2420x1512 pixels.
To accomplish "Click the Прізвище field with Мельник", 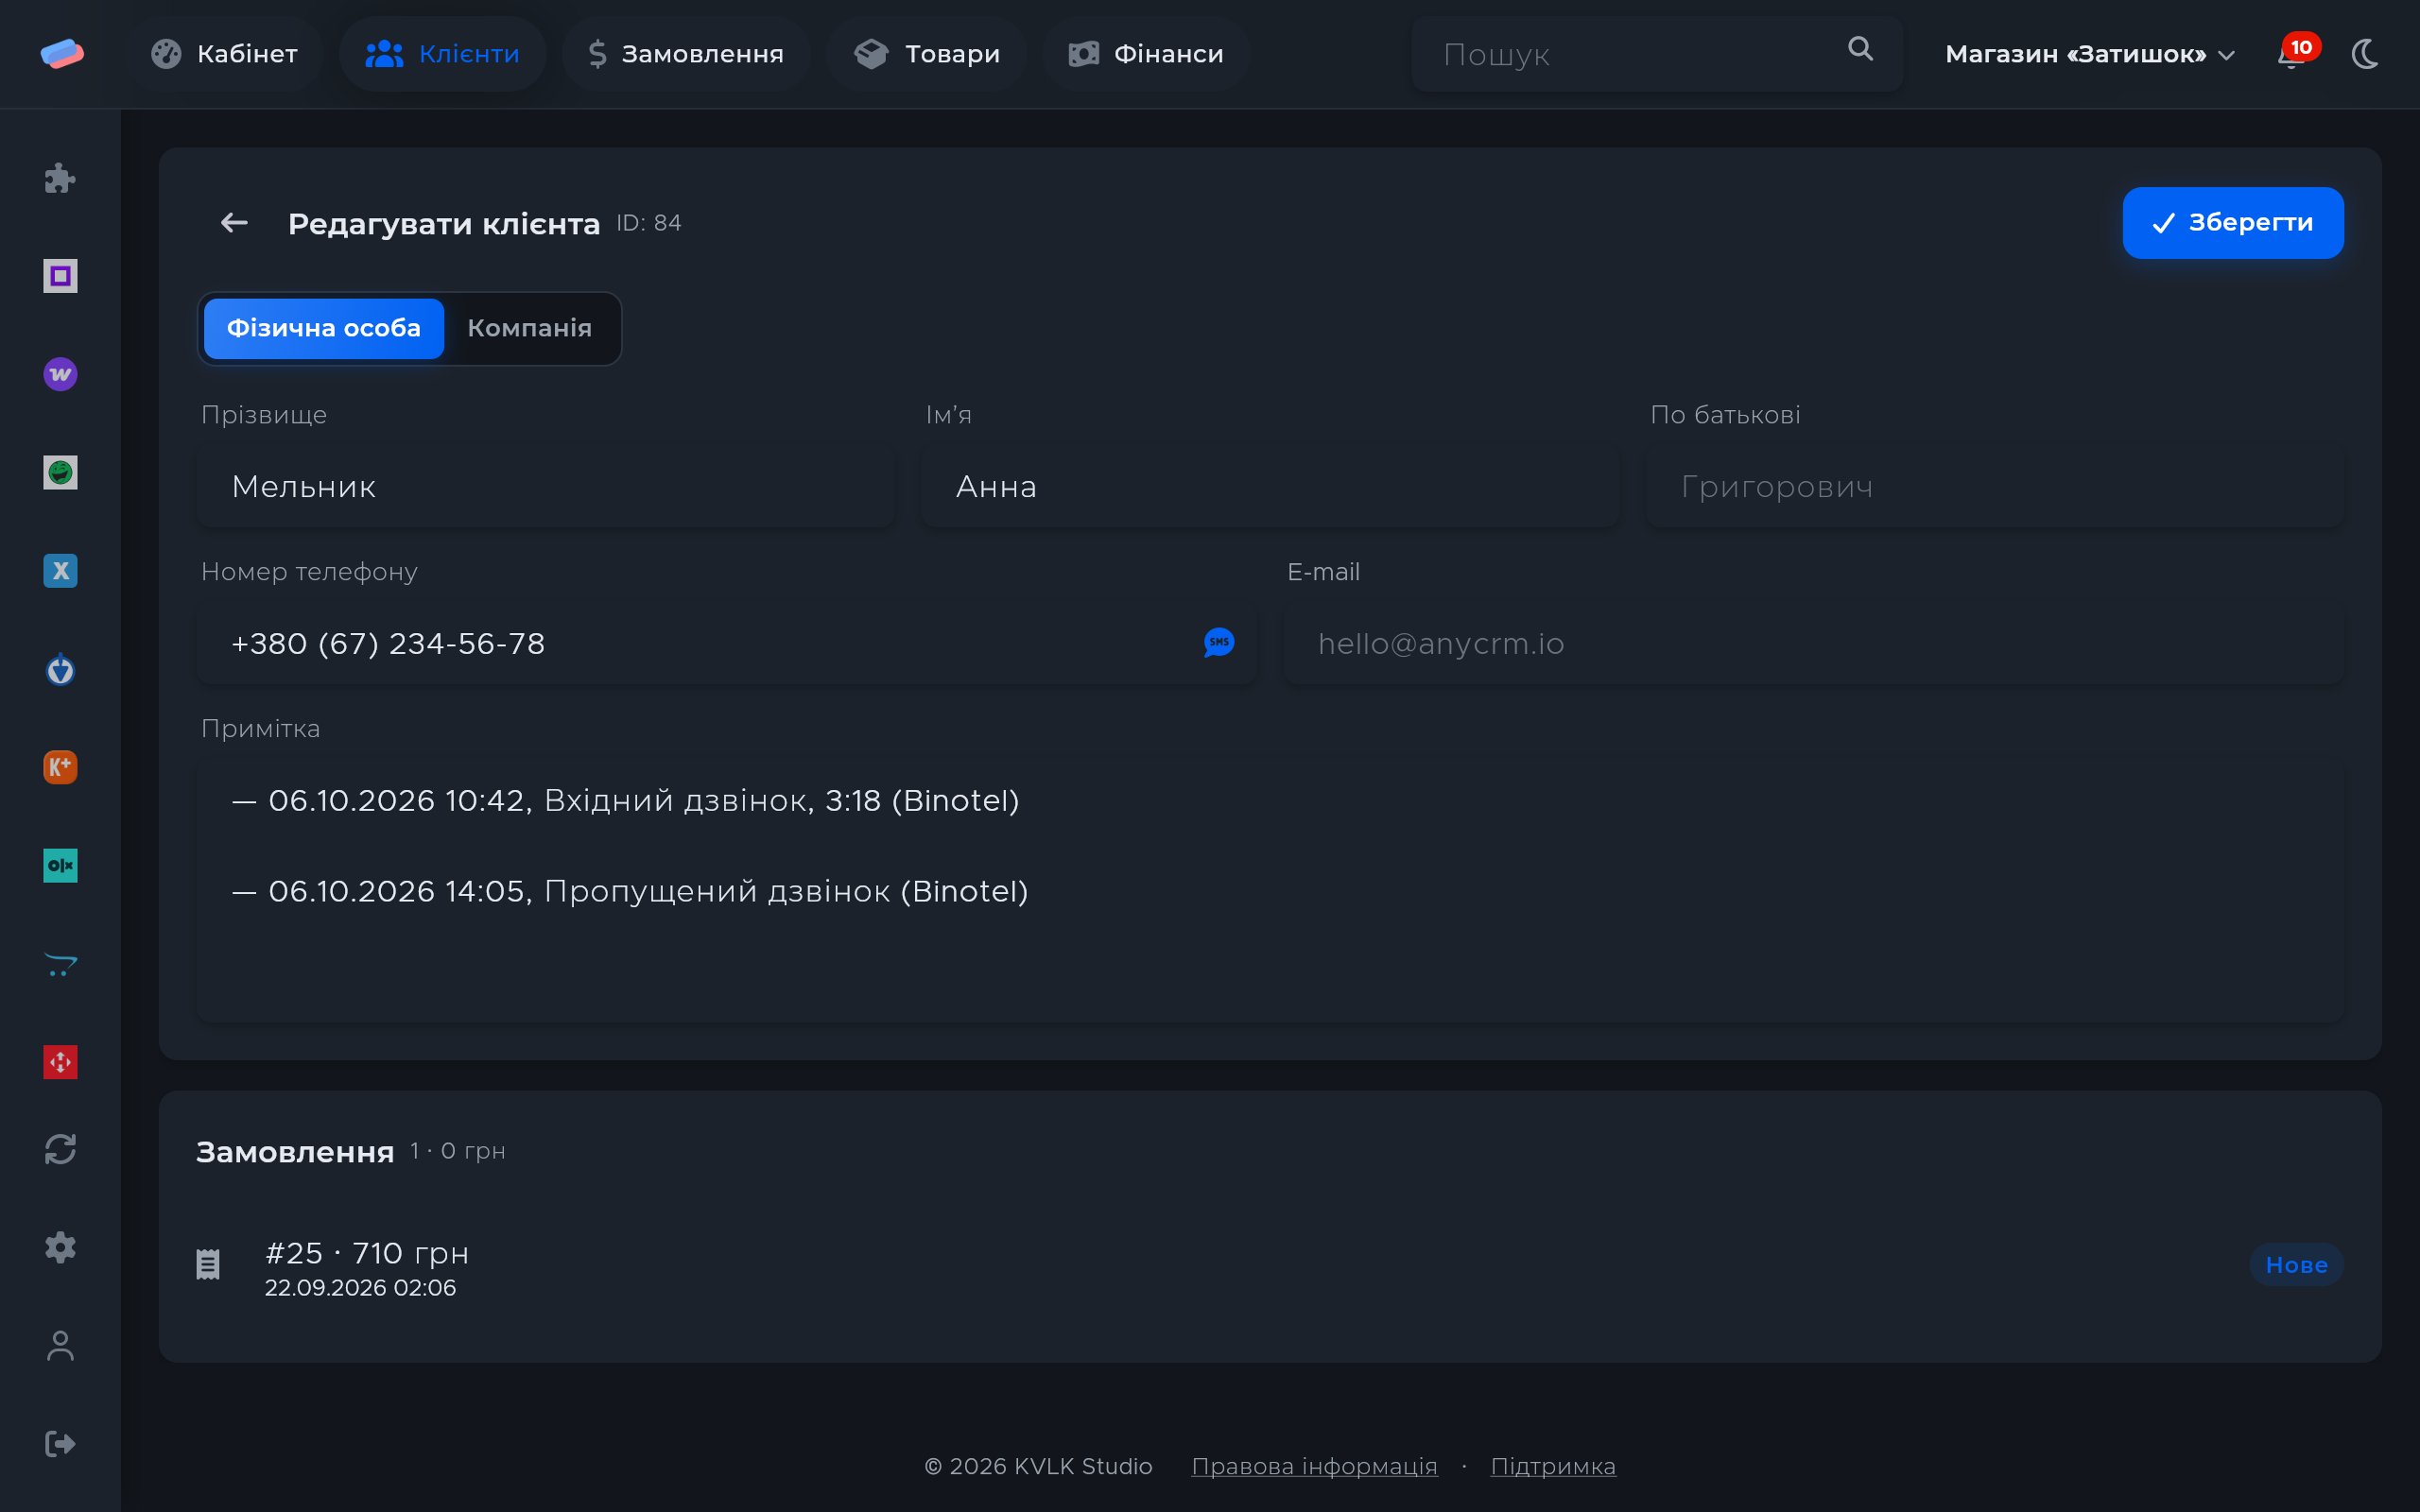I will [546, 486].
